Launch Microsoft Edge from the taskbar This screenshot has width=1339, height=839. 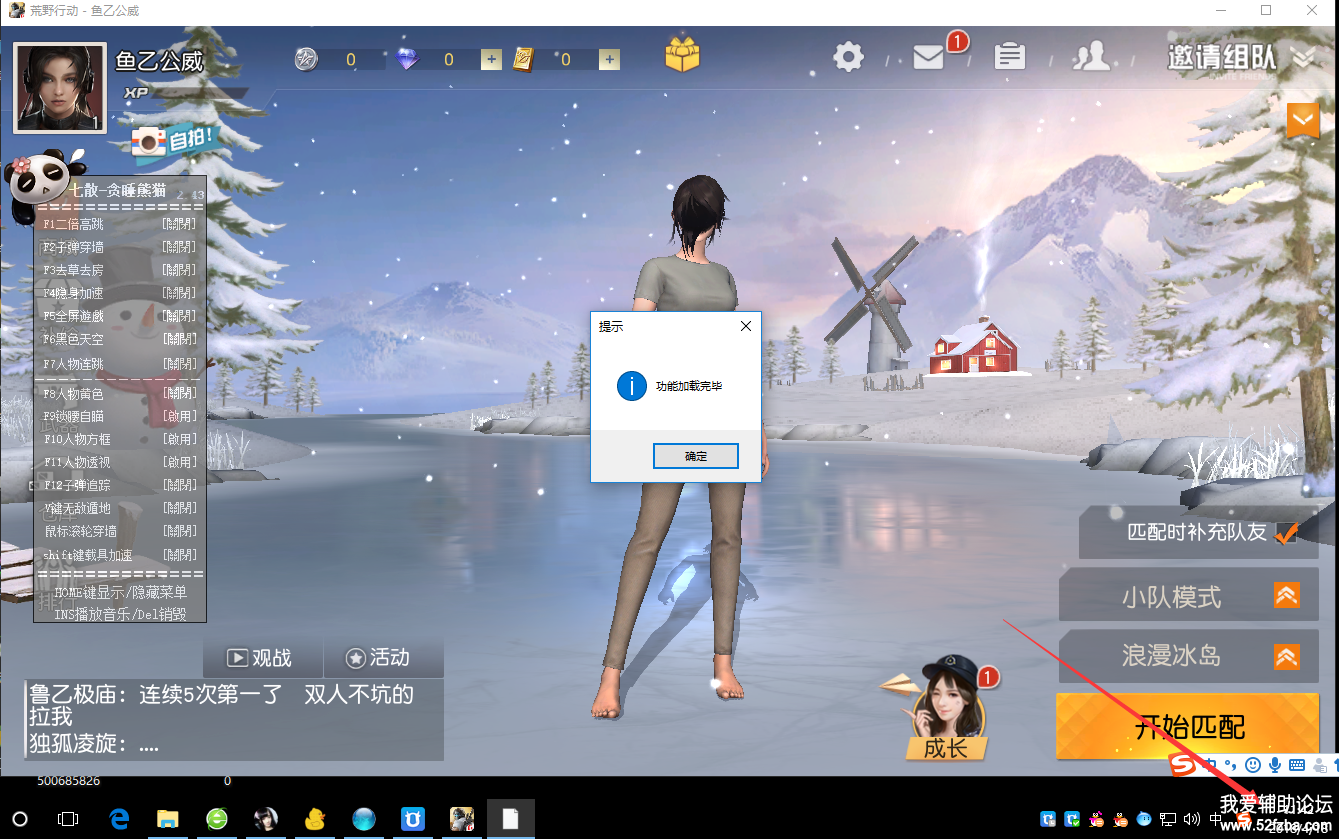point(119,819)
